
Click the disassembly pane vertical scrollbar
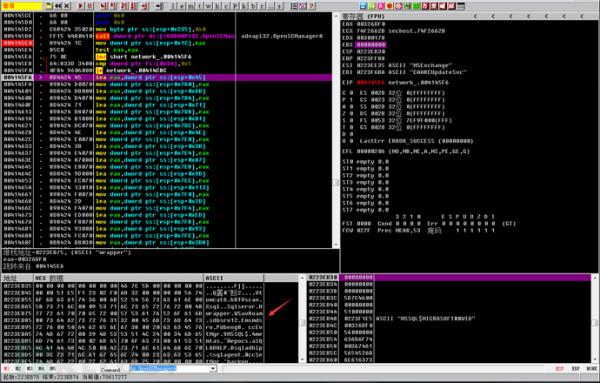tap(336, 130)
